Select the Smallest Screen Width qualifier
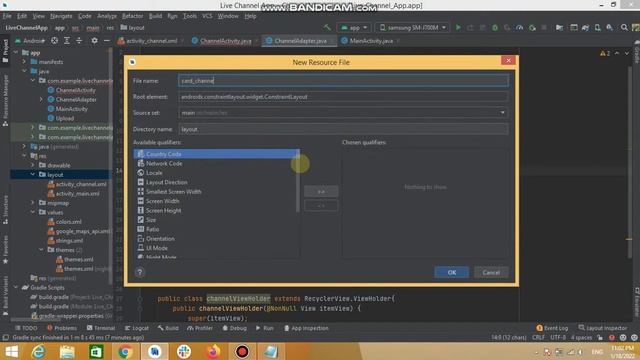This screenshot has width=640, height=360. tap(216, 191)
